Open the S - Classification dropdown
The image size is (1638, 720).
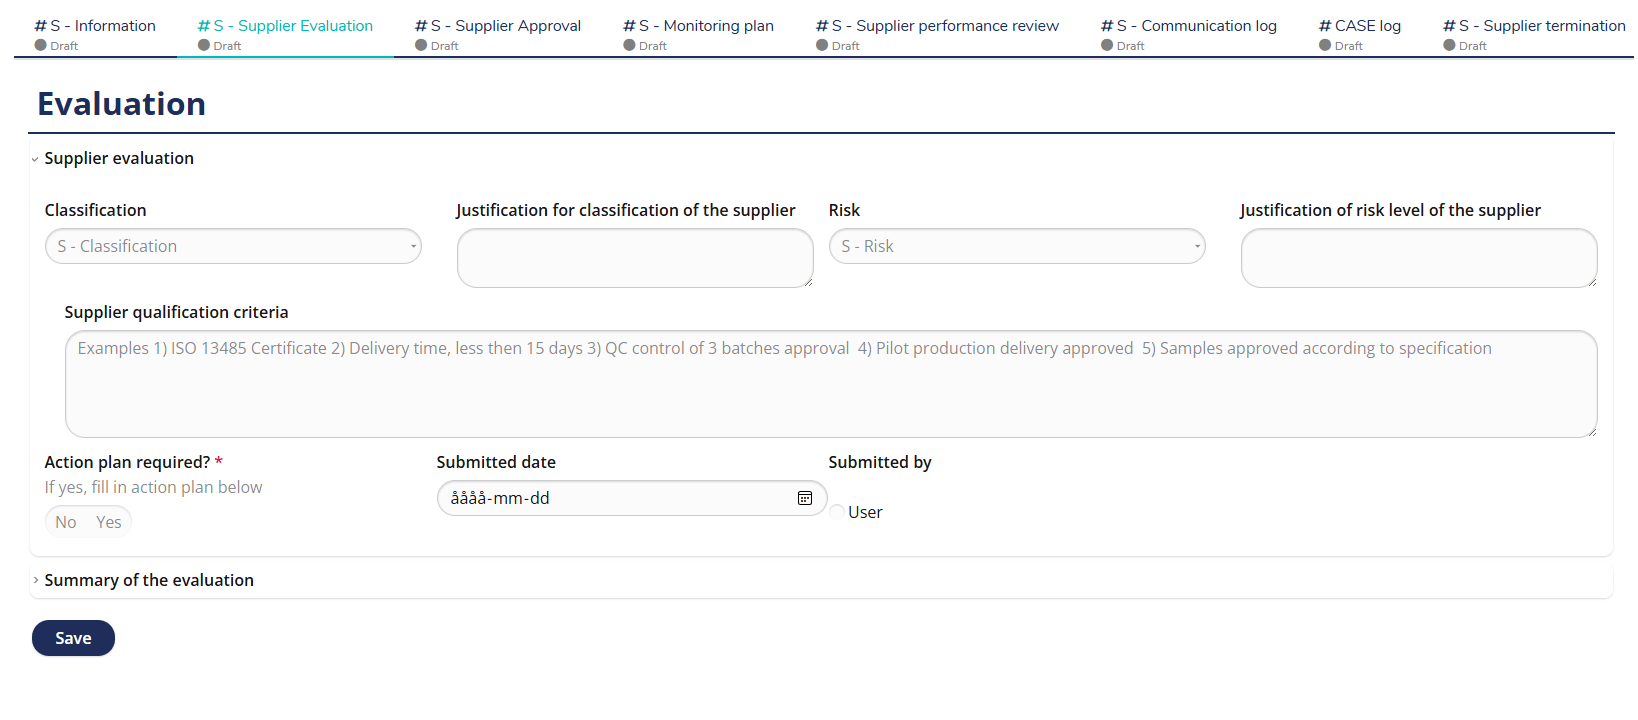pyautogui.click(x=233, y=246)
